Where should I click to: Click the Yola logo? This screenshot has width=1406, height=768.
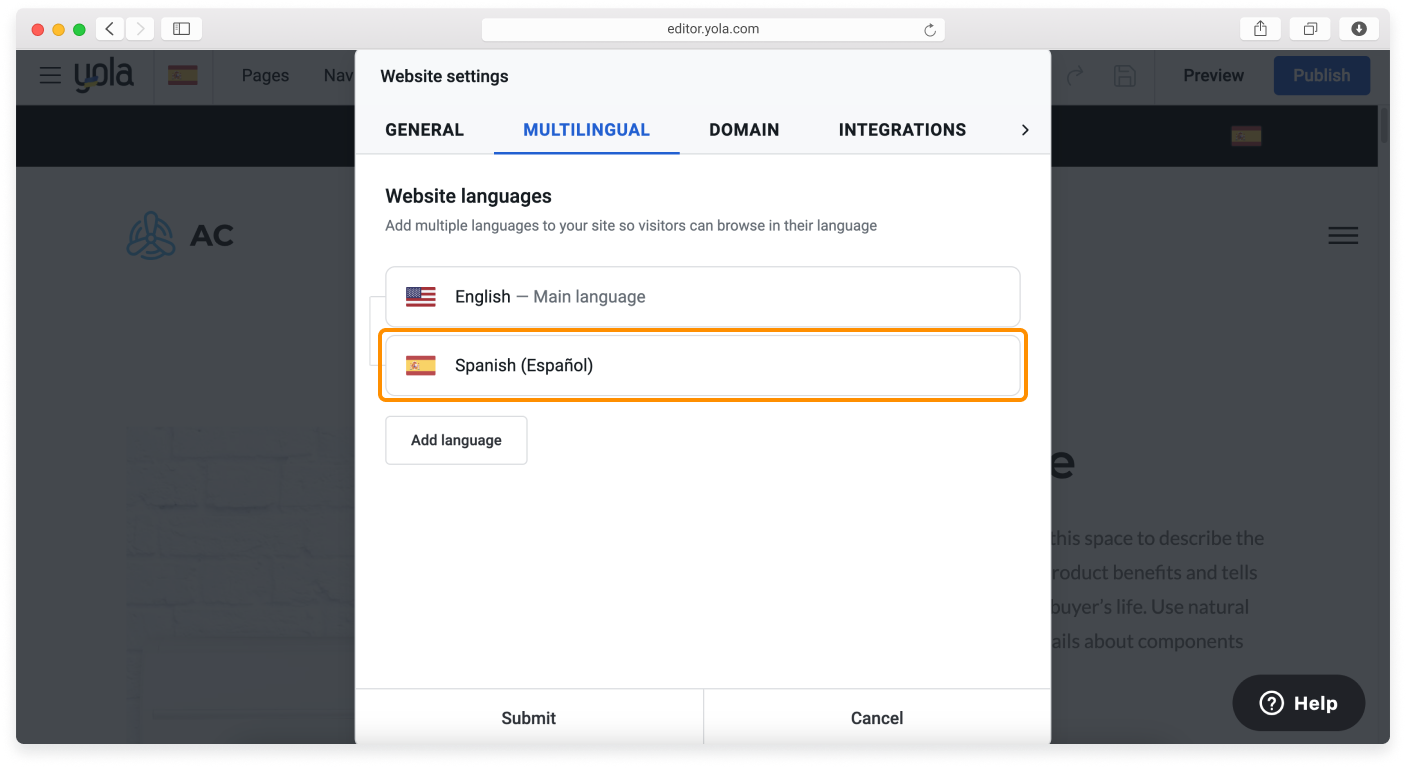(105, 75)
